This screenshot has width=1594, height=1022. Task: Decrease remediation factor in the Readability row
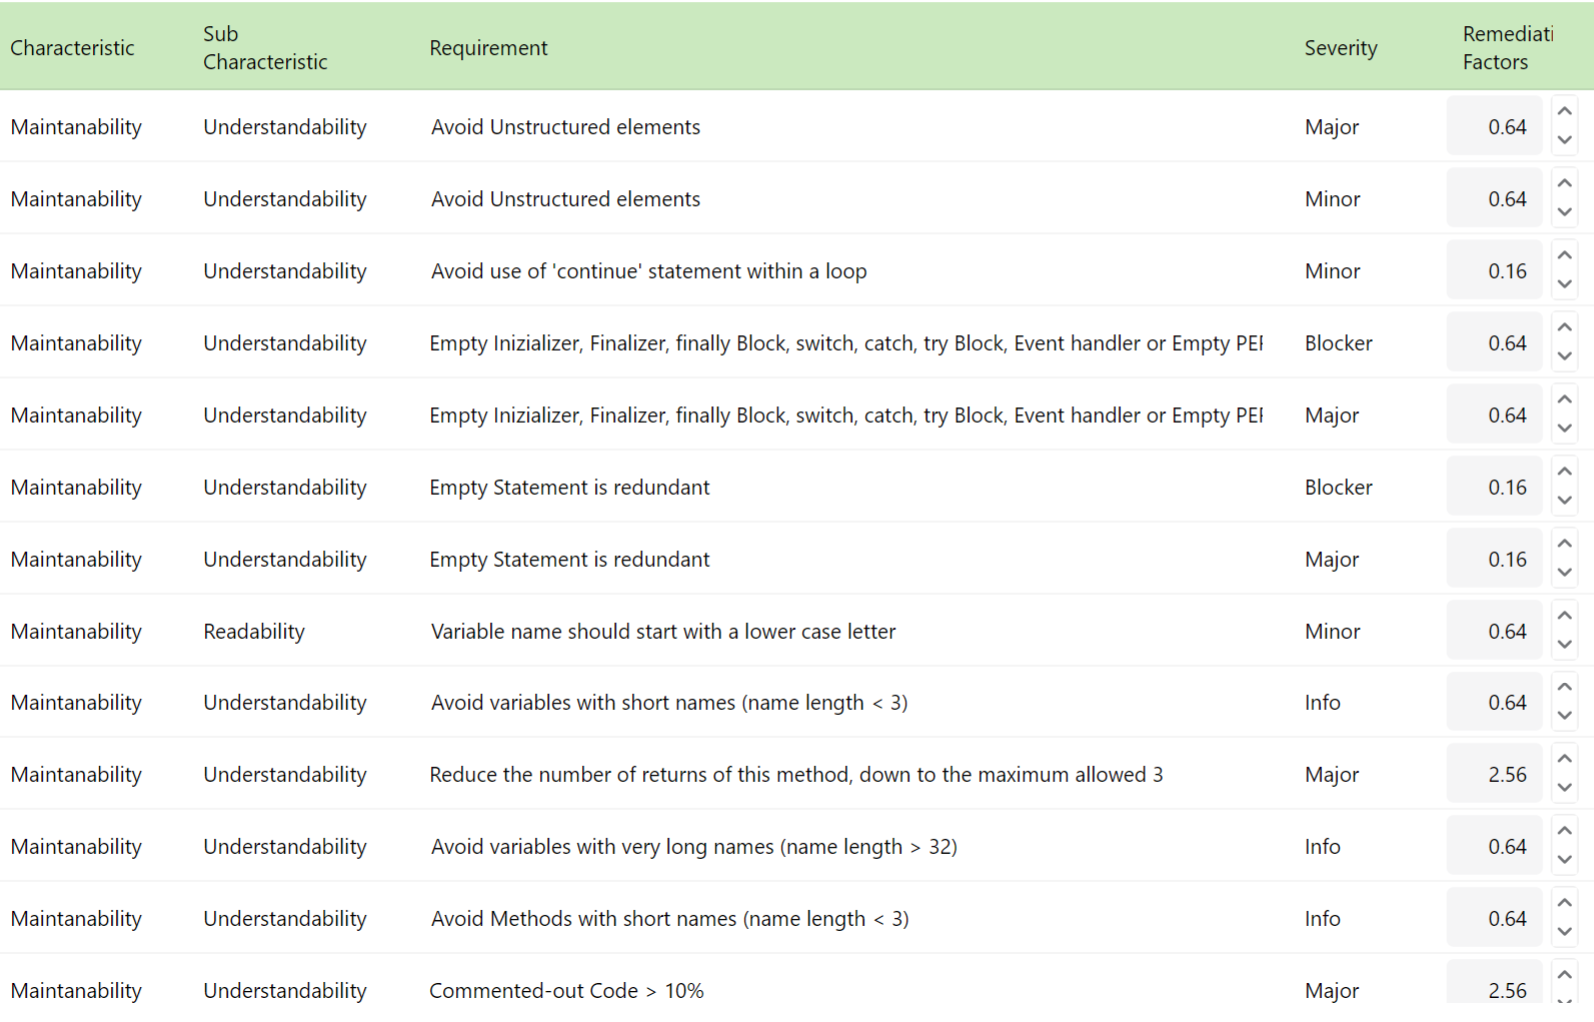pos(1565,645)
